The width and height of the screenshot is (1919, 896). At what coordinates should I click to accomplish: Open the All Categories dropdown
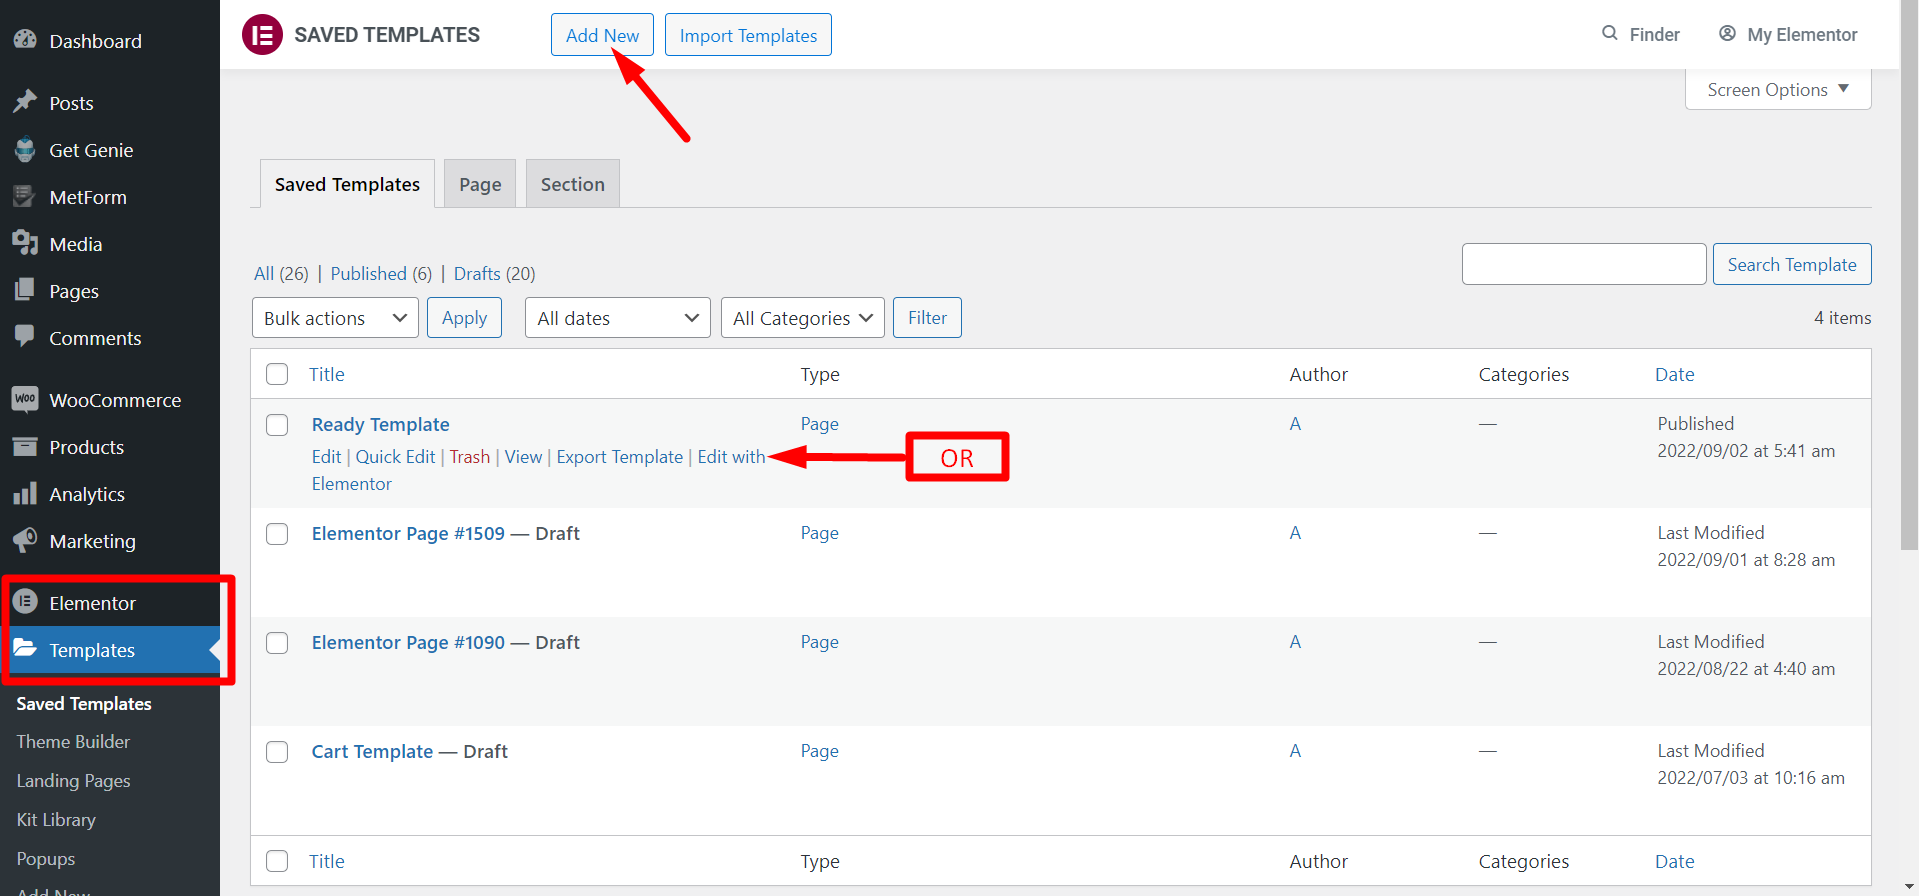[x=803, y=318]
